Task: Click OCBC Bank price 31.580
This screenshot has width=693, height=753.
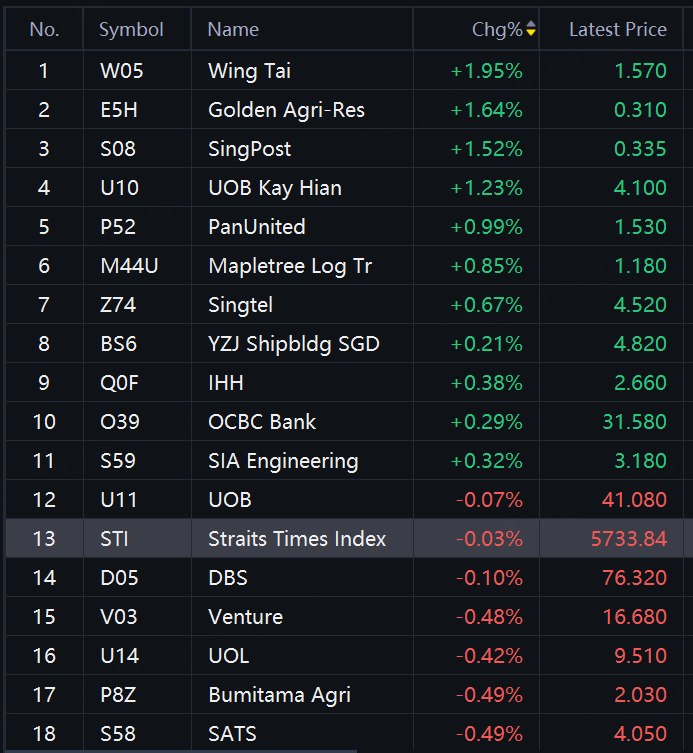Action: tap(634, 422)
